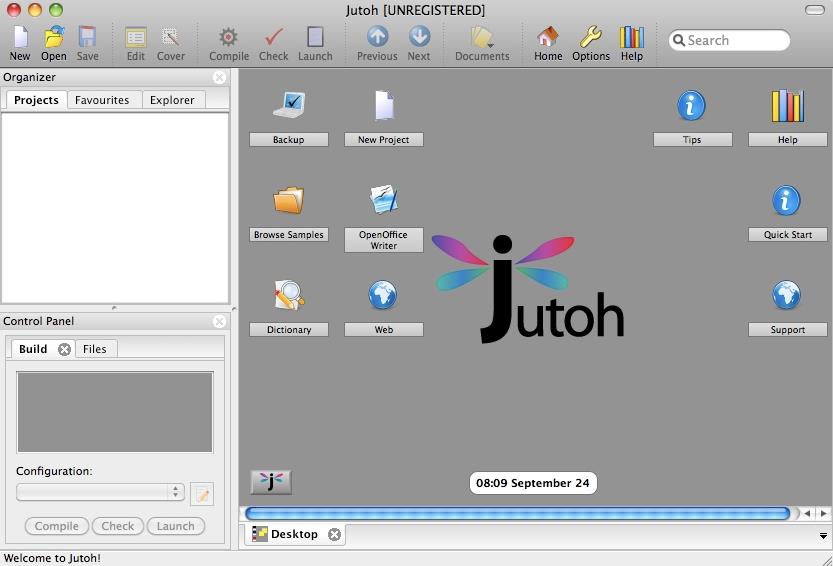Click the Browse Samples folder icon

(x=288, y=200)
